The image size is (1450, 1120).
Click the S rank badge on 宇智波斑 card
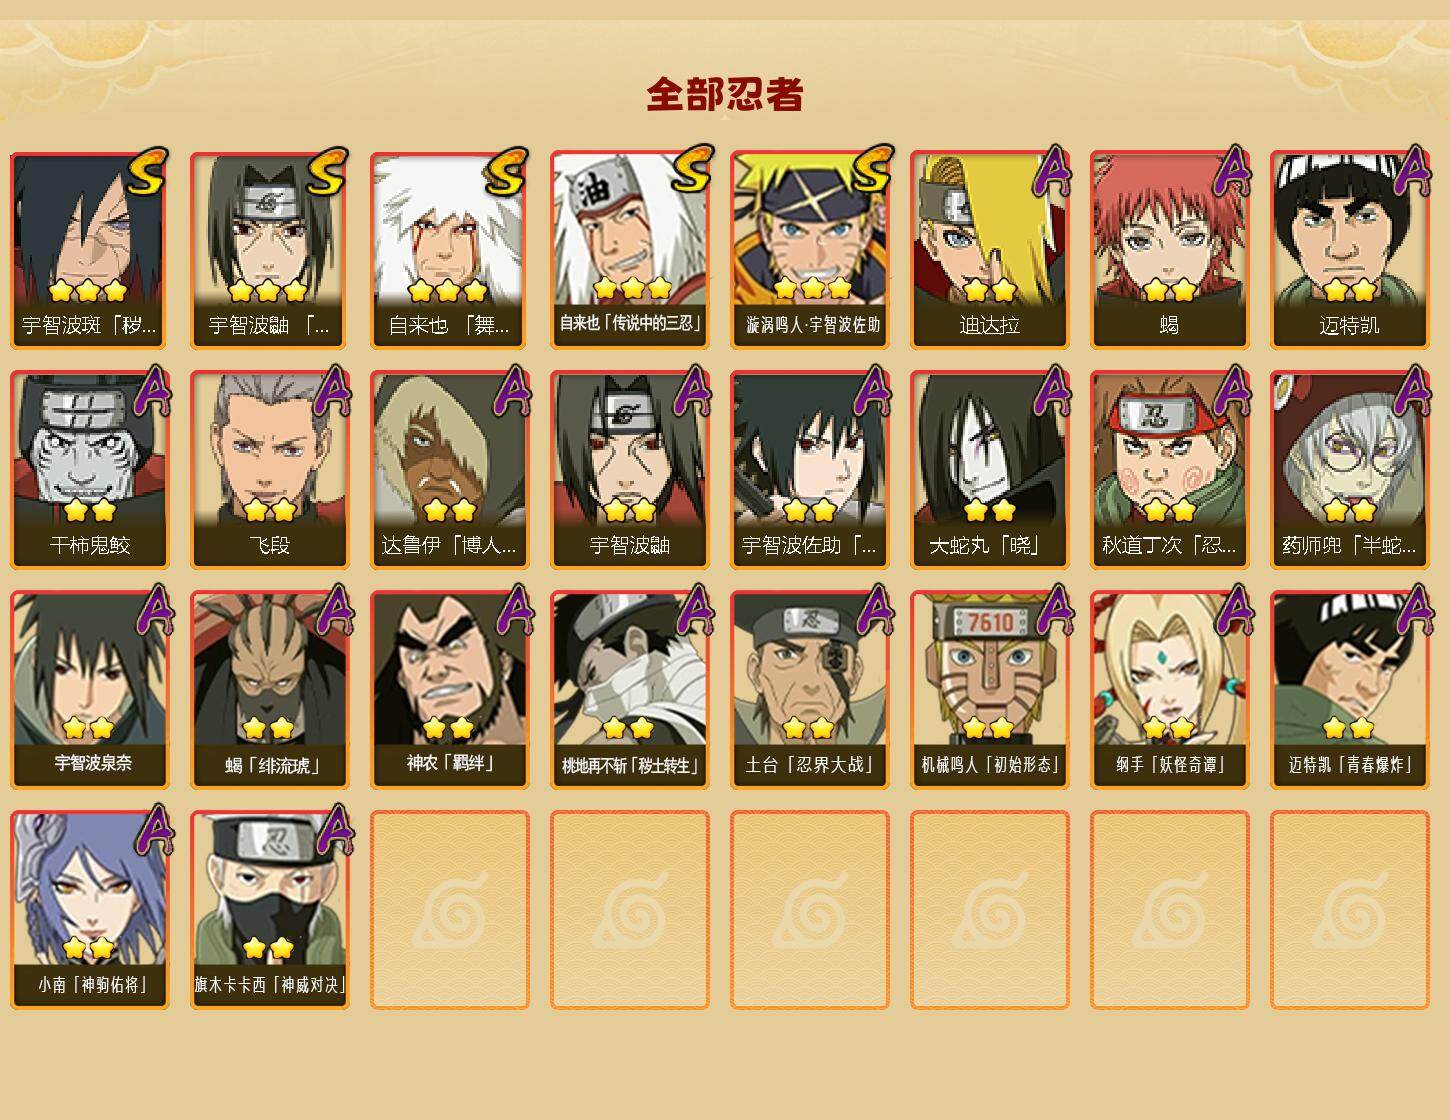pos(147,172)
